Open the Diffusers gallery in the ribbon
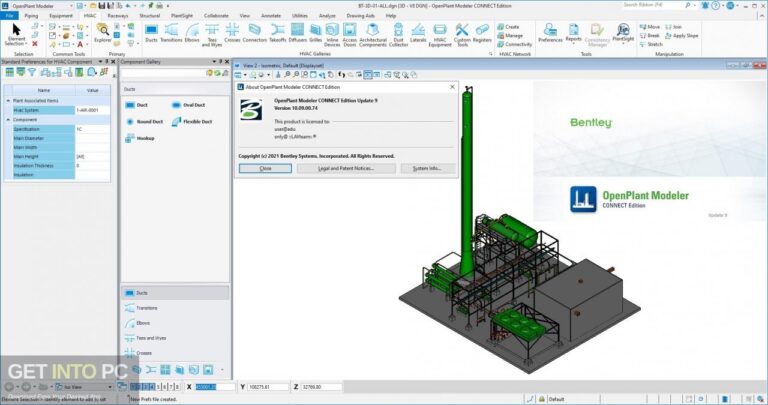The height and width of the screenshot is (405, 768). click(297, 33)
